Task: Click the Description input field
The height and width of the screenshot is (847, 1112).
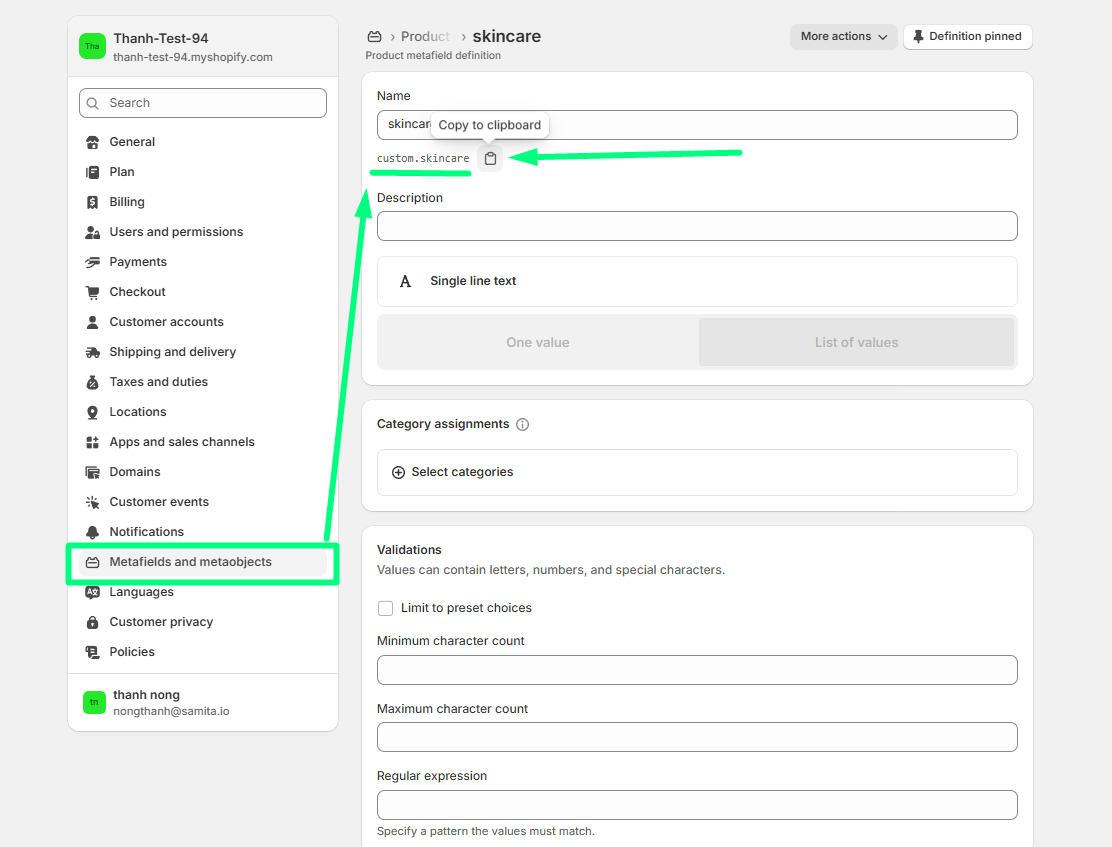Action: pos(696,226)
